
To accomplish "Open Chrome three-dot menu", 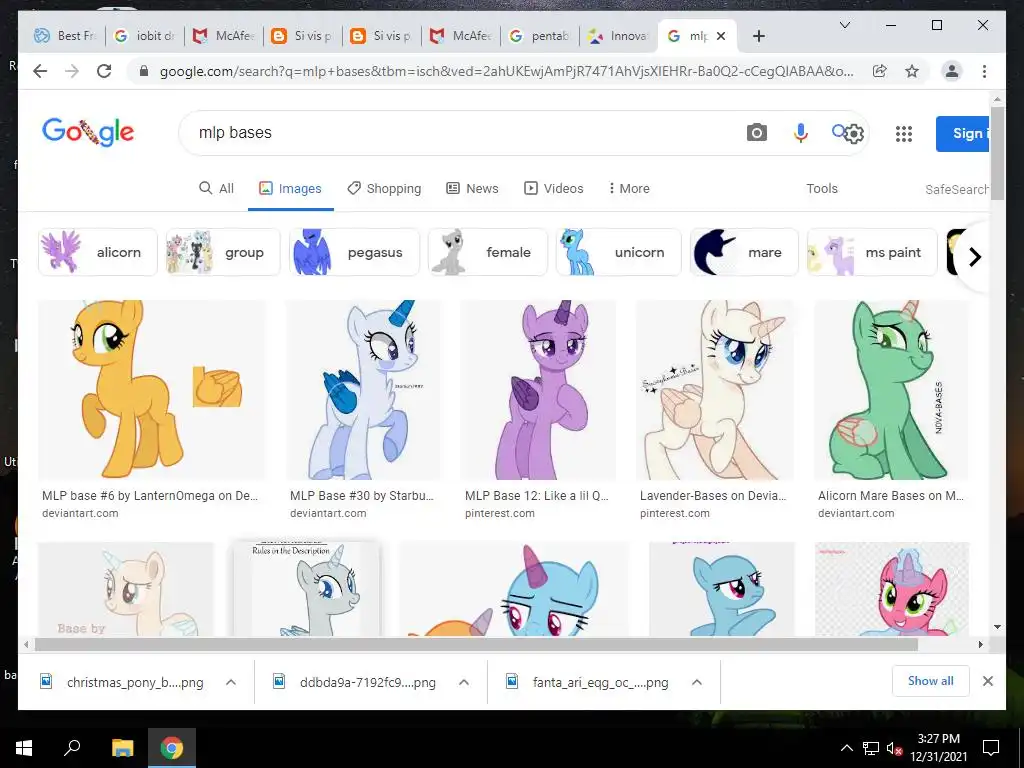I will tap(984, 71).
